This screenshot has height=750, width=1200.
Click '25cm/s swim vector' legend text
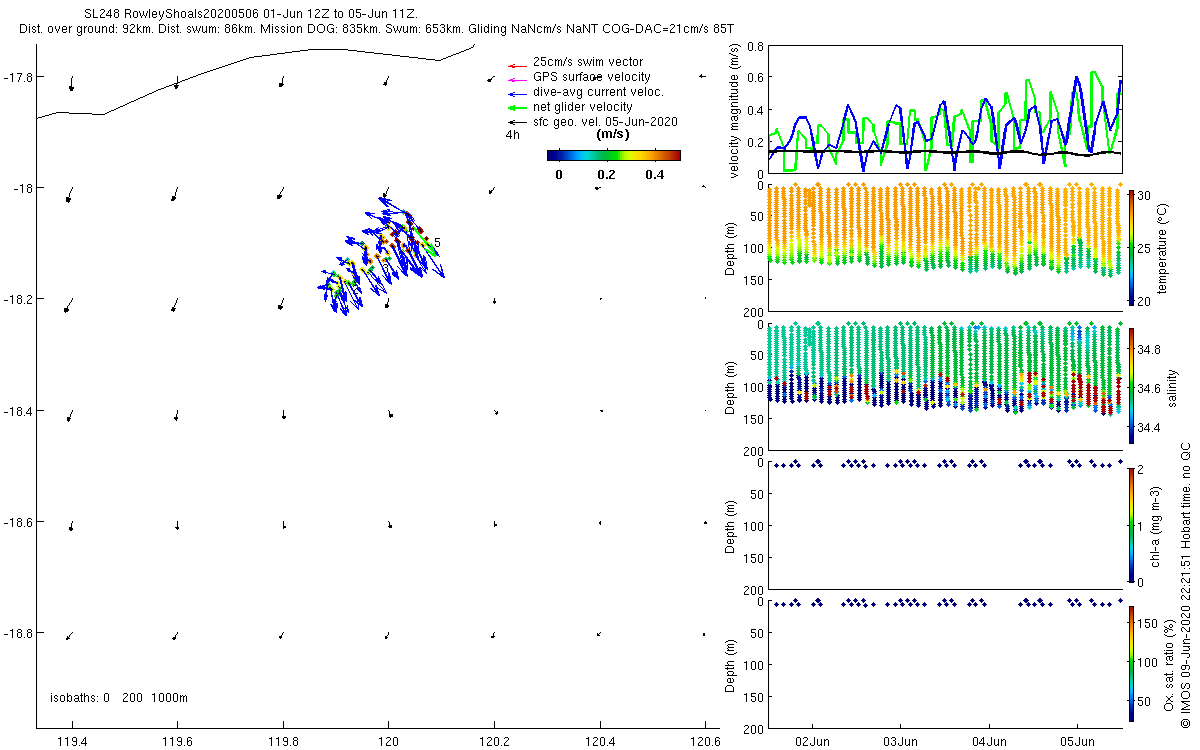[x=587, y=62]
